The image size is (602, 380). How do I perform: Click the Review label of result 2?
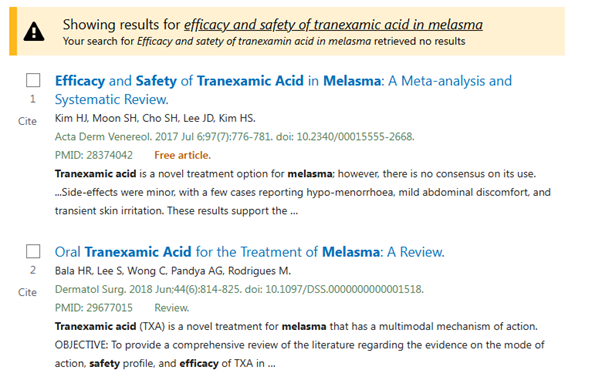coord(172,307)
